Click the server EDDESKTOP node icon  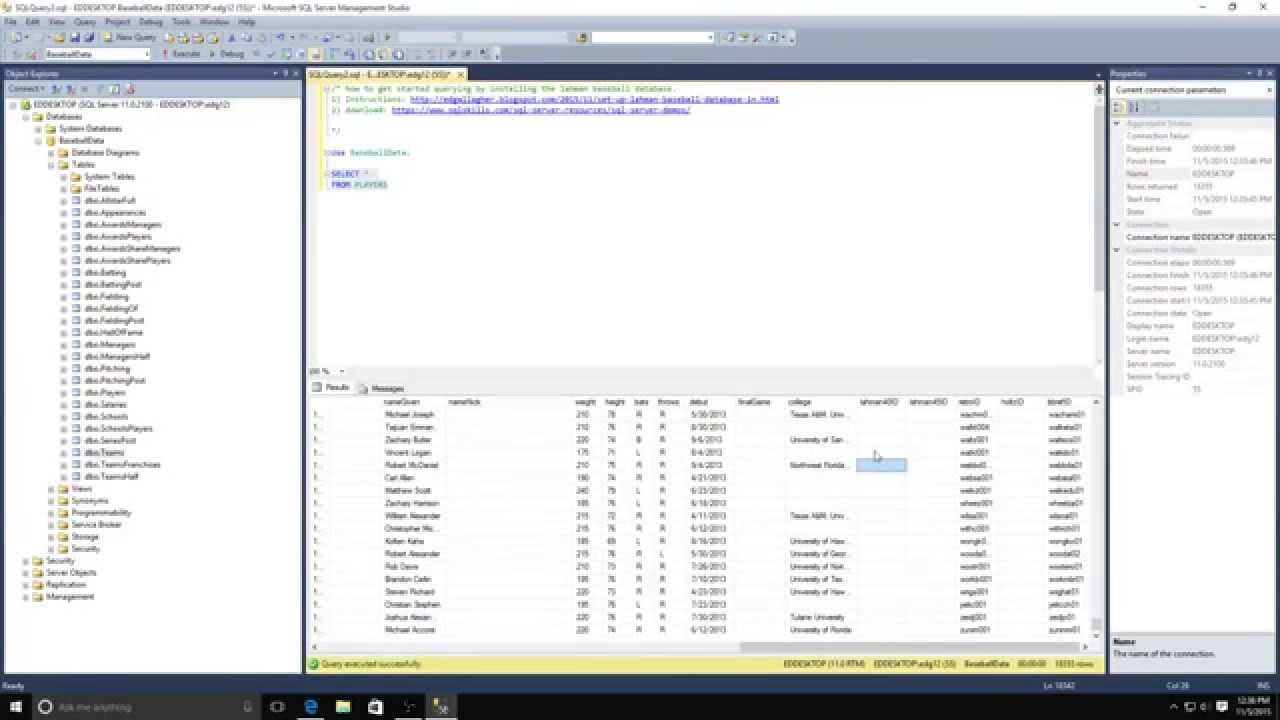click(25, 105)
